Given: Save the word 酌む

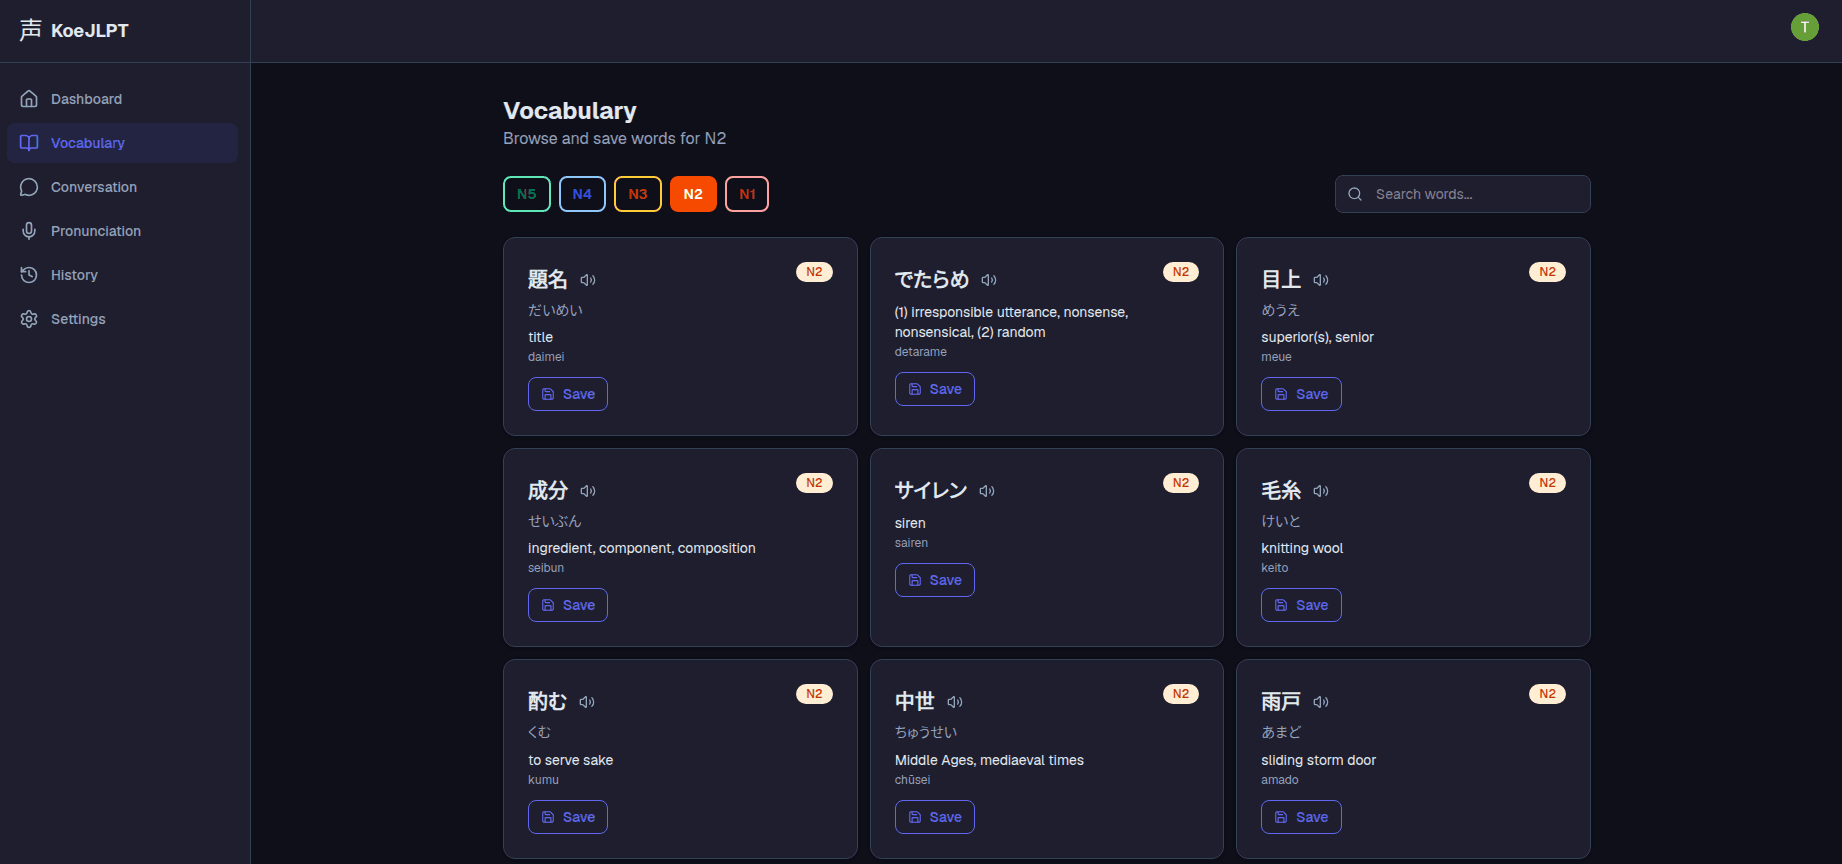Looking at the screenshot, I should (x=568, y=817).
